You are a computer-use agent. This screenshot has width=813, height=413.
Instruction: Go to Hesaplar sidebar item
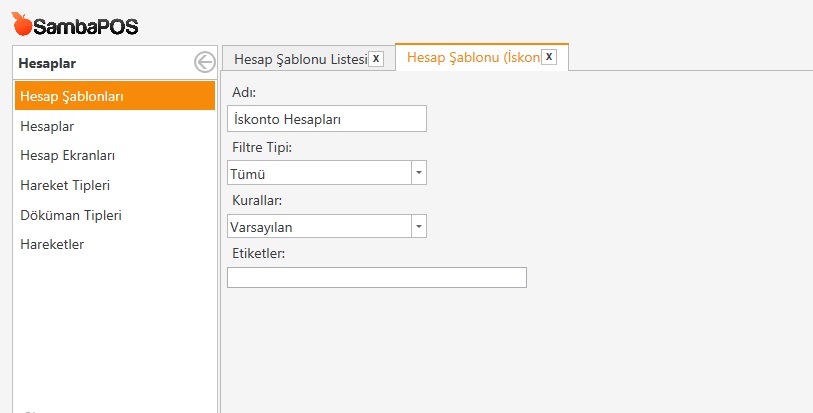(x=47, y=126)
